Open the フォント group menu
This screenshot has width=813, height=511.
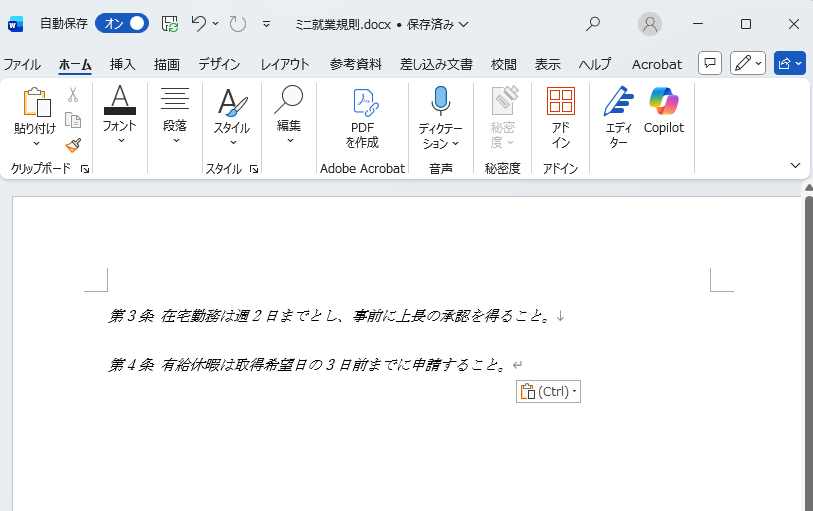point(120,115)
